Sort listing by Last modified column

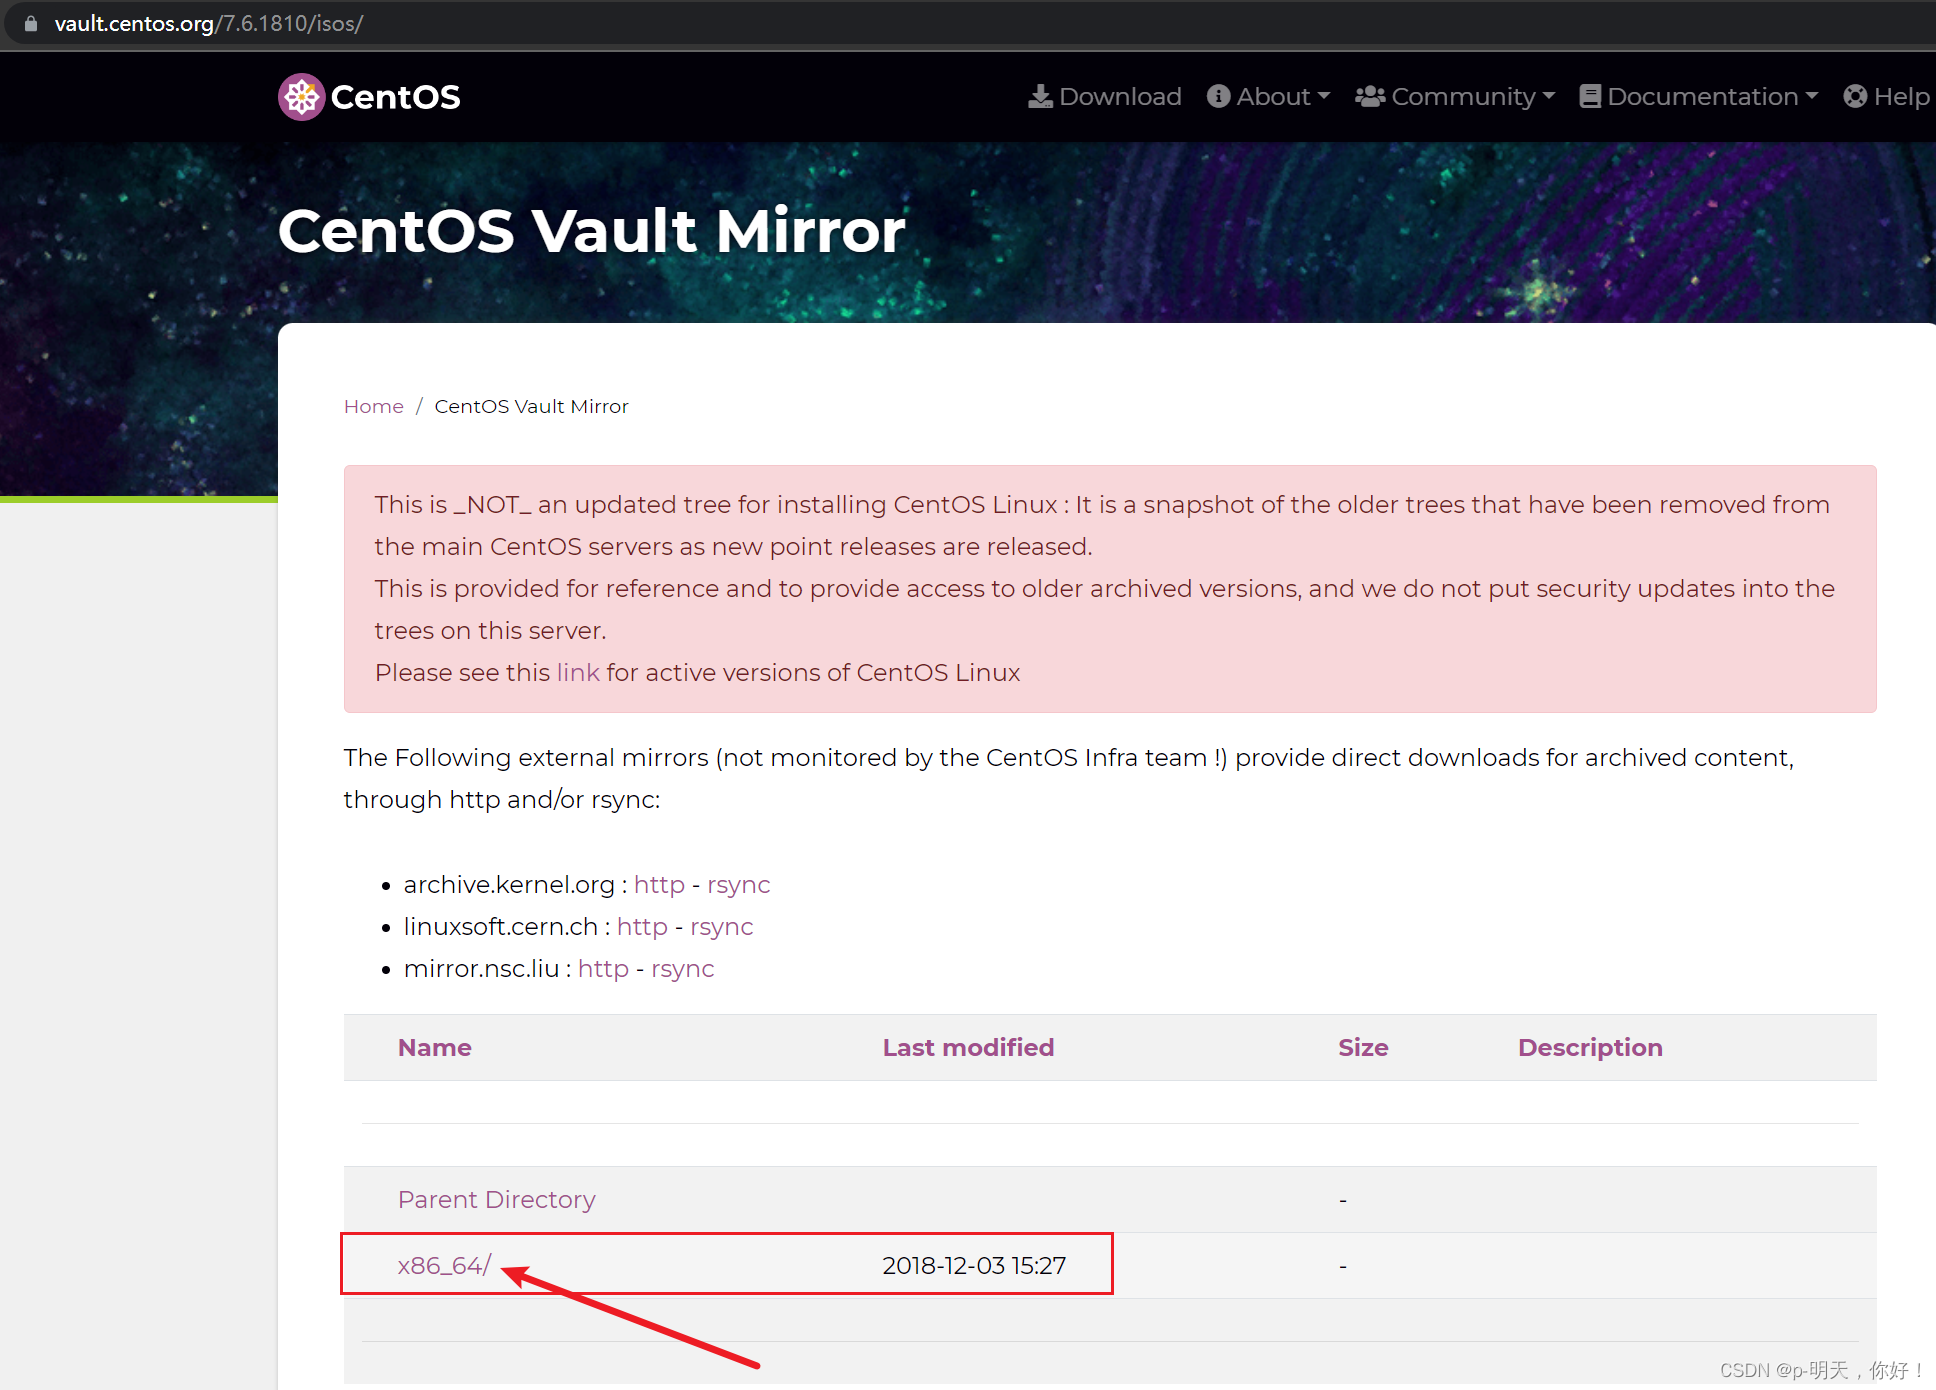tap(968, 1047)
